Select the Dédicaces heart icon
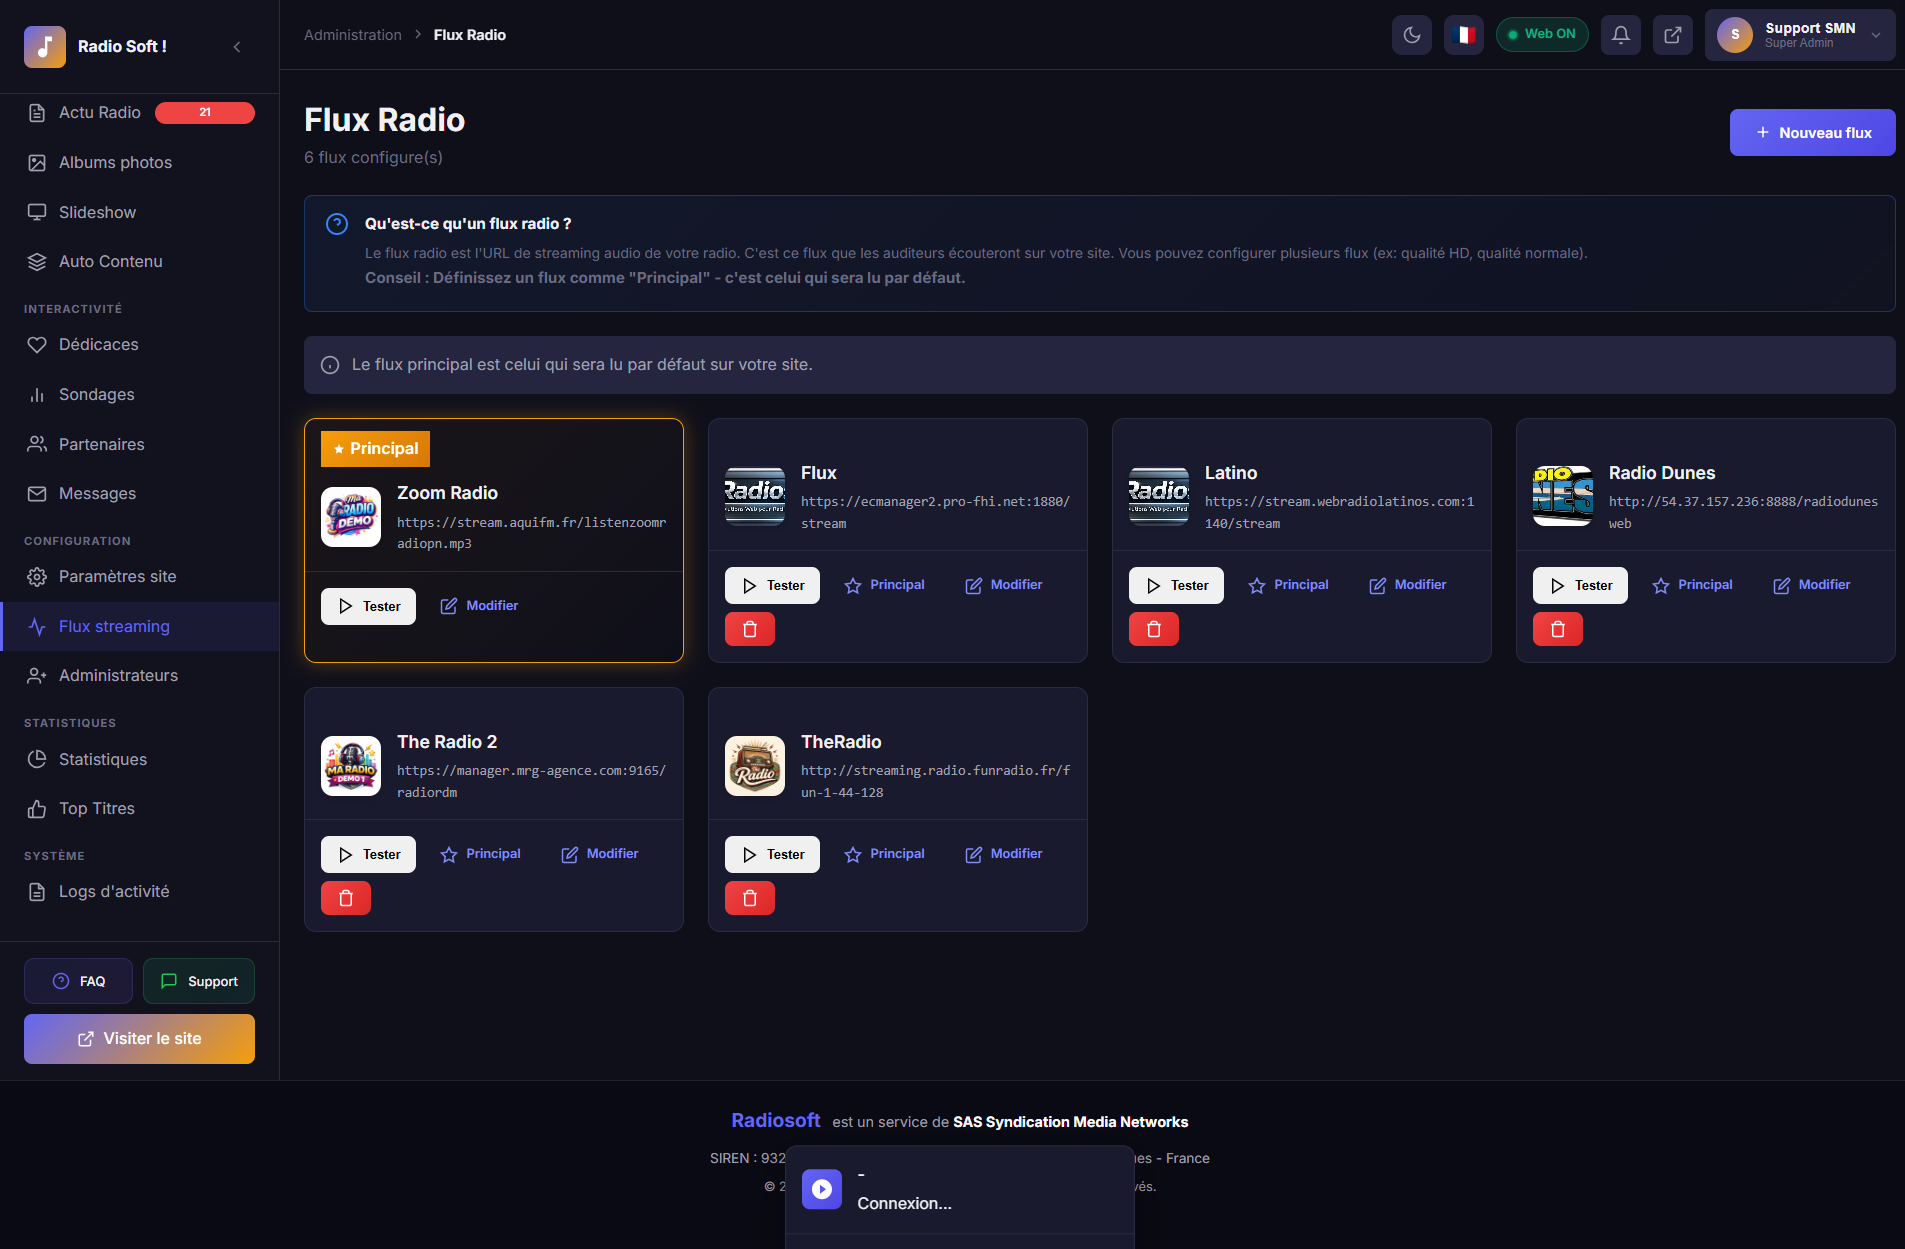 click(x=37, y=344)
